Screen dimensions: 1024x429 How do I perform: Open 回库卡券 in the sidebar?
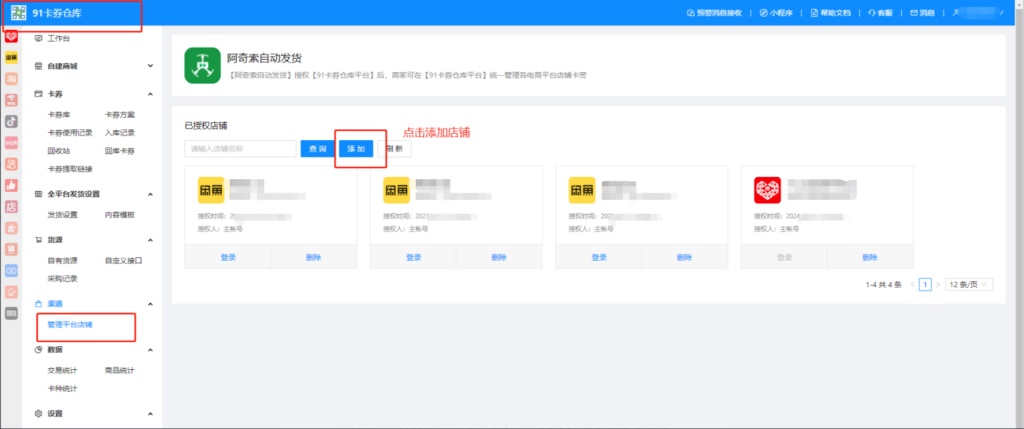pyautogui.click(x=120, y=151)
